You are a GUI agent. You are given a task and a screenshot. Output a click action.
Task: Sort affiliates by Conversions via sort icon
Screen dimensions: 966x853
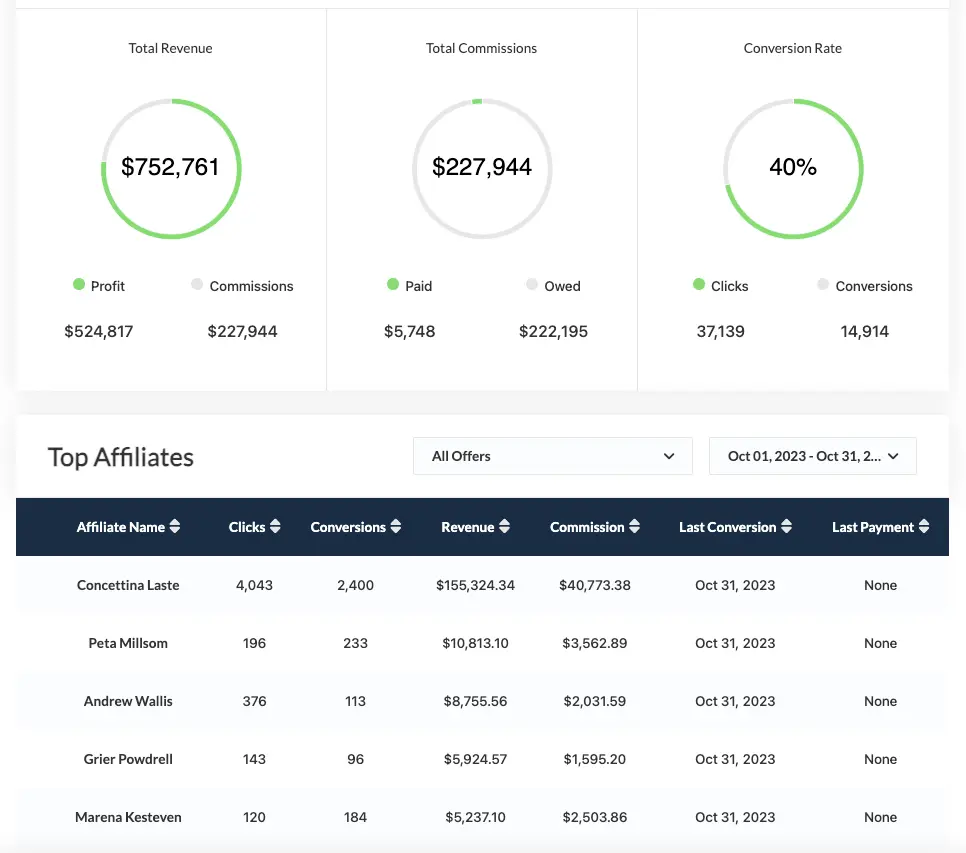coord(397,527)
